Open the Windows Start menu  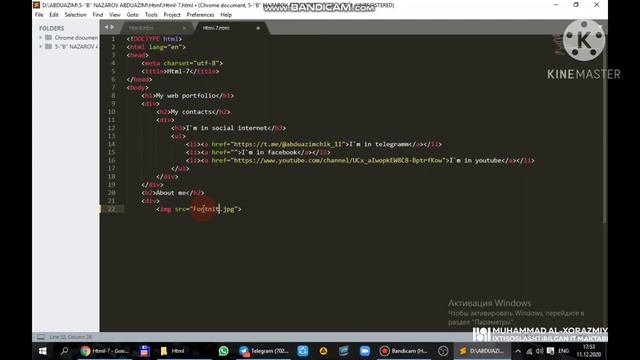click(x=42, y=351)
